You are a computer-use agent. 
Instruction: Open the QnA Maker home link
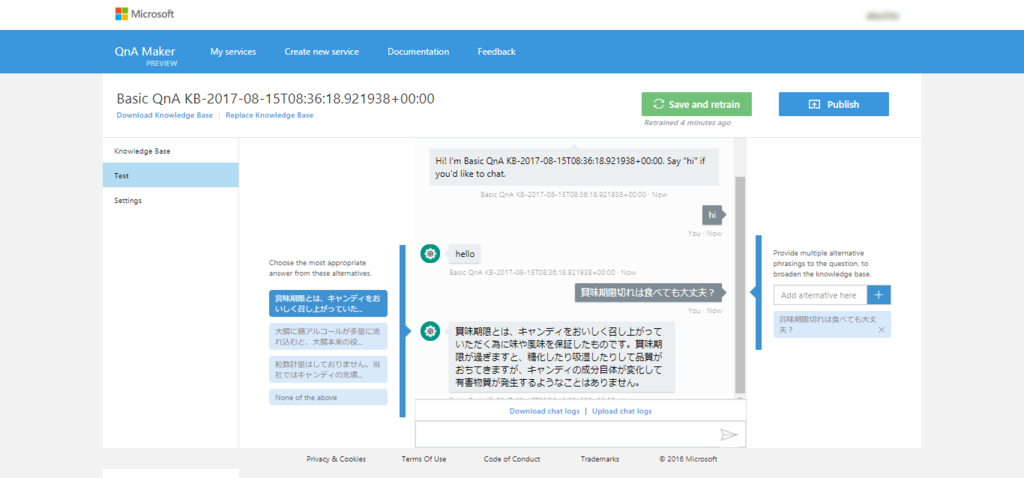coord(144,52)
